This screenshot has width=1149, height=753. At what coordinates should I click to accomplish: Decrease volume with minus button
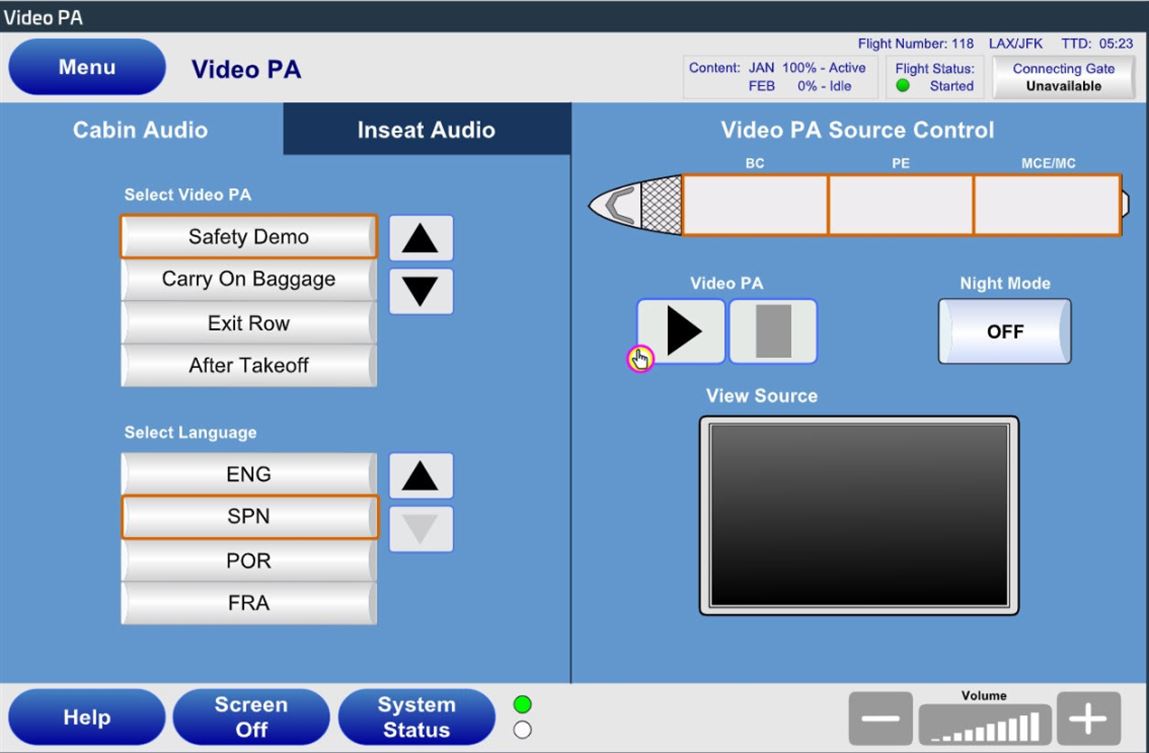[x=880, y=718]
